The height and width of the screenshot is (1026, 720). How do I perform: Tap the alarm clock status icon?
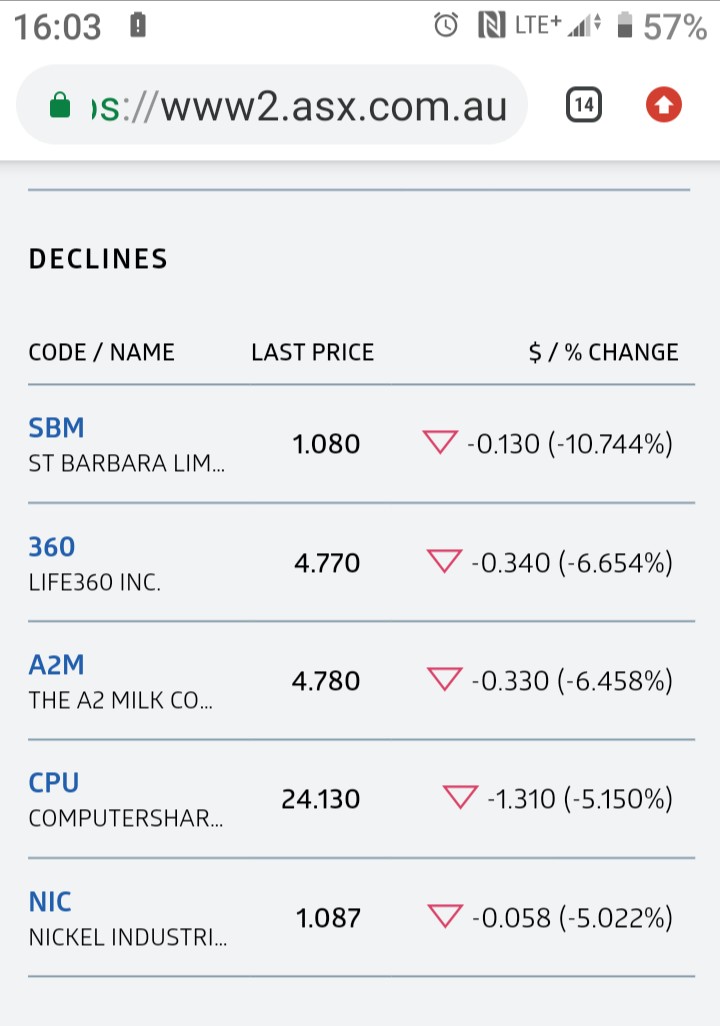pyautogui.click(x=446, y=26)
